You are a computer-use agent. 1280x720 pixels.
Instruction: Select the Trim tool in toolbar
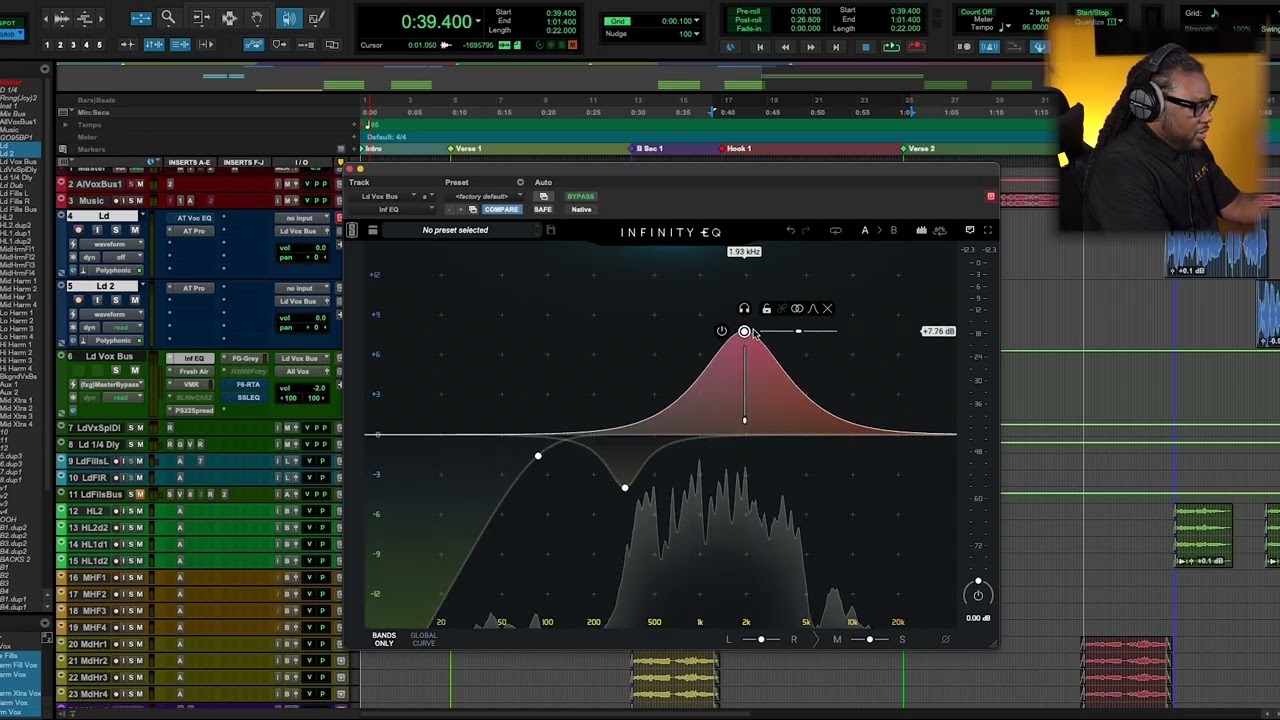[x=200, y=18]
